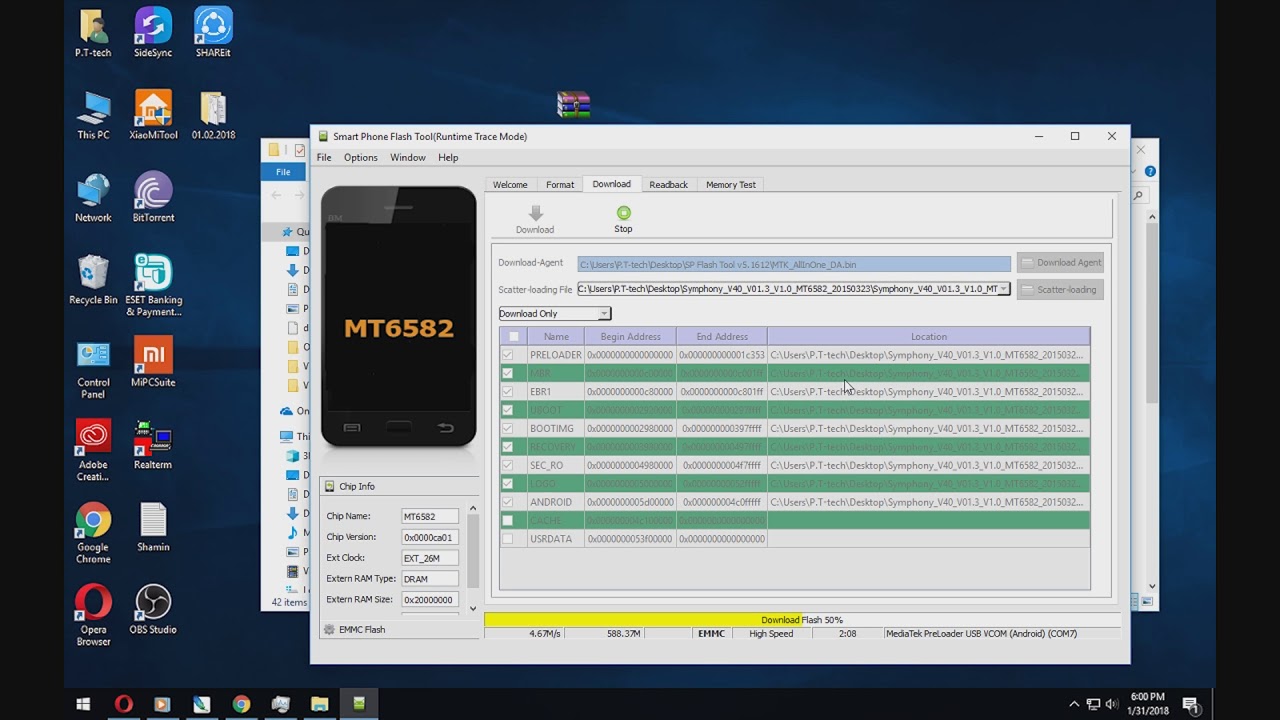1280x720 pixels.
Task: Select the WinRAR archive icon on desktop
Action: coord(574,105)
